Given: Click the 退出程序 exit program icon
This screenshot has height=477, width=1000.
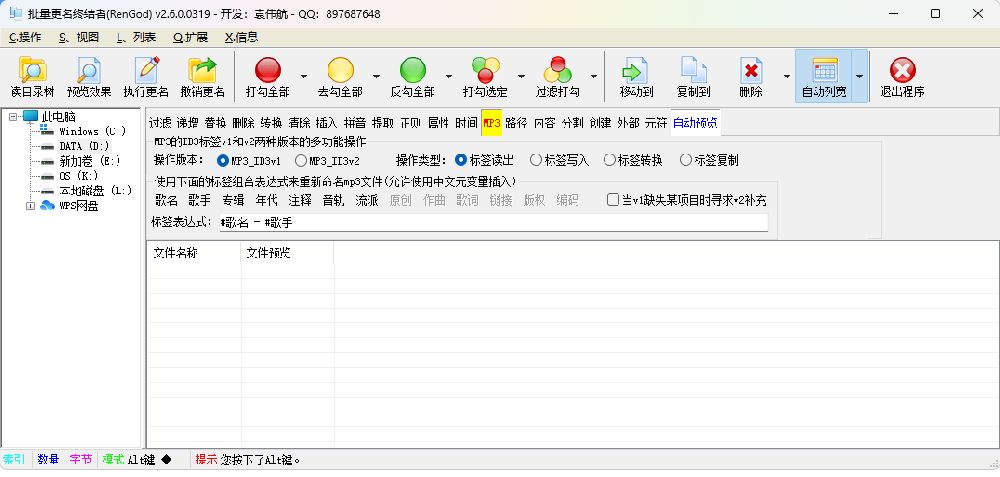Looking at the screenshot, I should (x=902, y=70).
